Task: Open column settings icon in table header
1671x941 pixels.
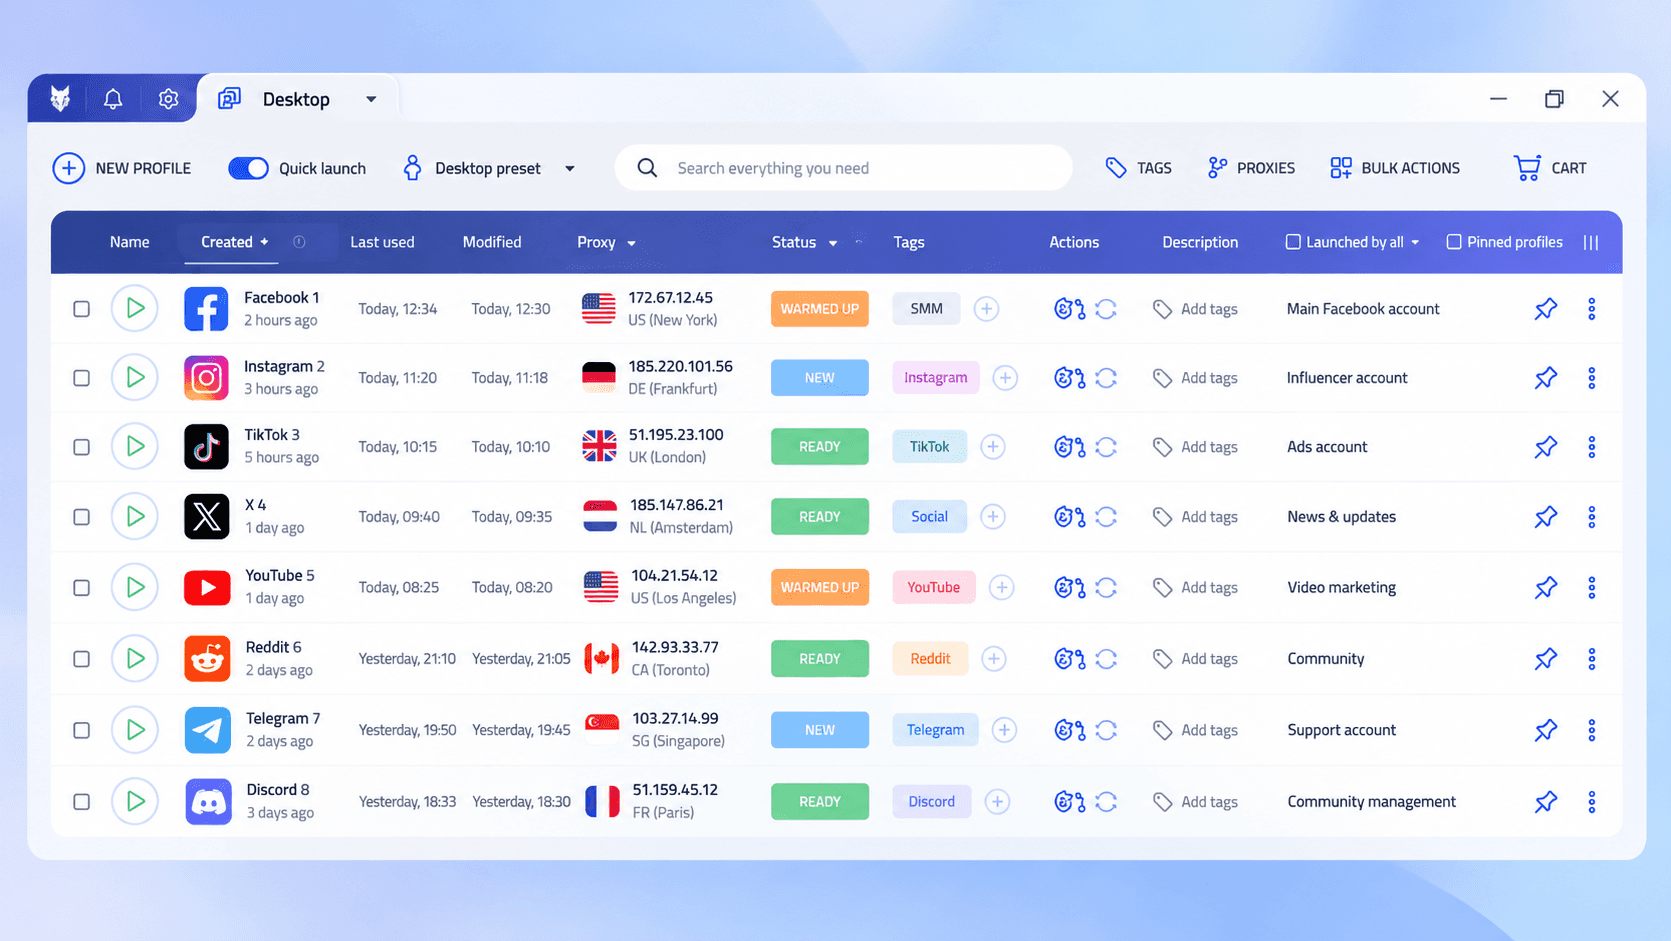Action: pos(1591,242)
